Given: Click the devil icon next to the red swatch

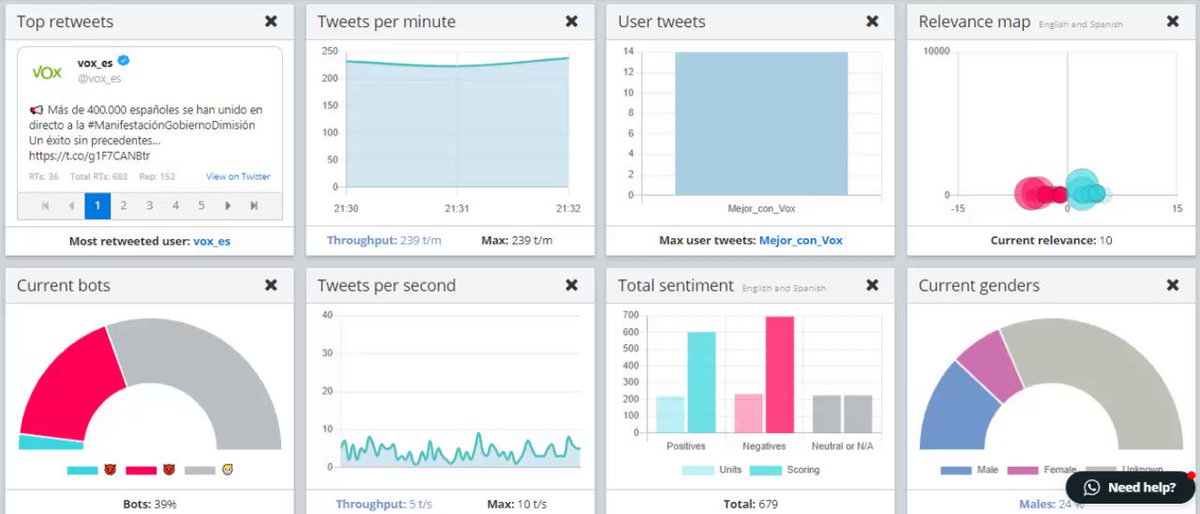Looking at the screenshot, I should click(168, 470).
